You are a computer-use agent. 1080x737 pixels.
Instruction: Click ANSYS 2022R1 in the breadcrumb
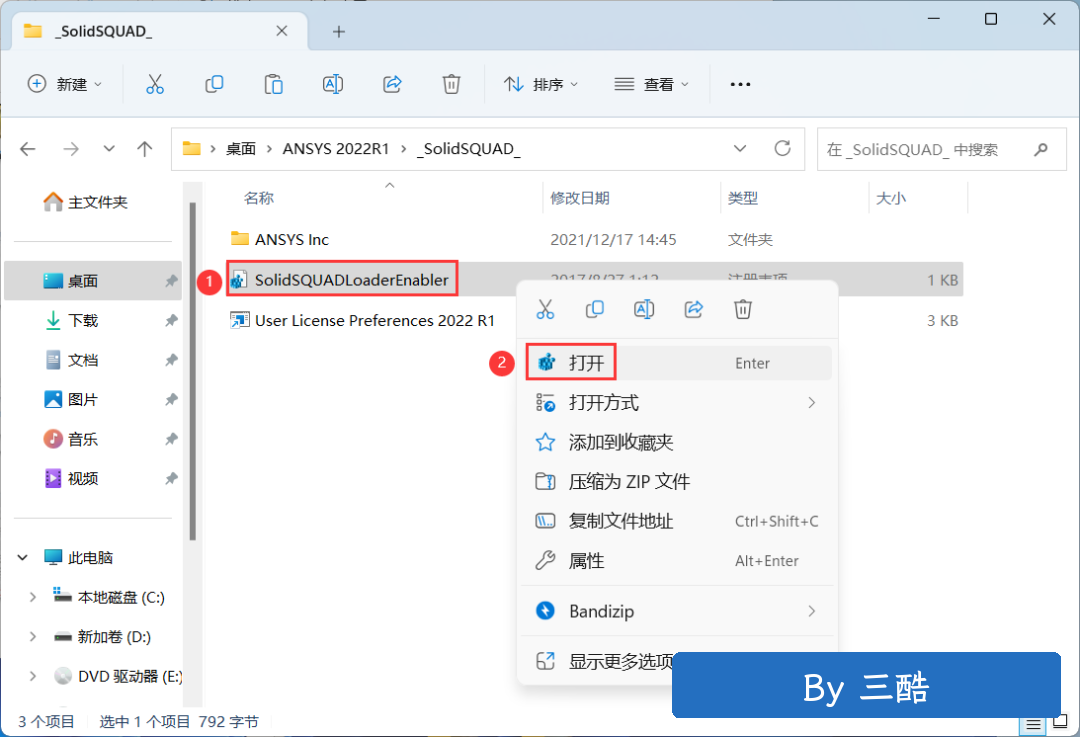coord(335,149)
